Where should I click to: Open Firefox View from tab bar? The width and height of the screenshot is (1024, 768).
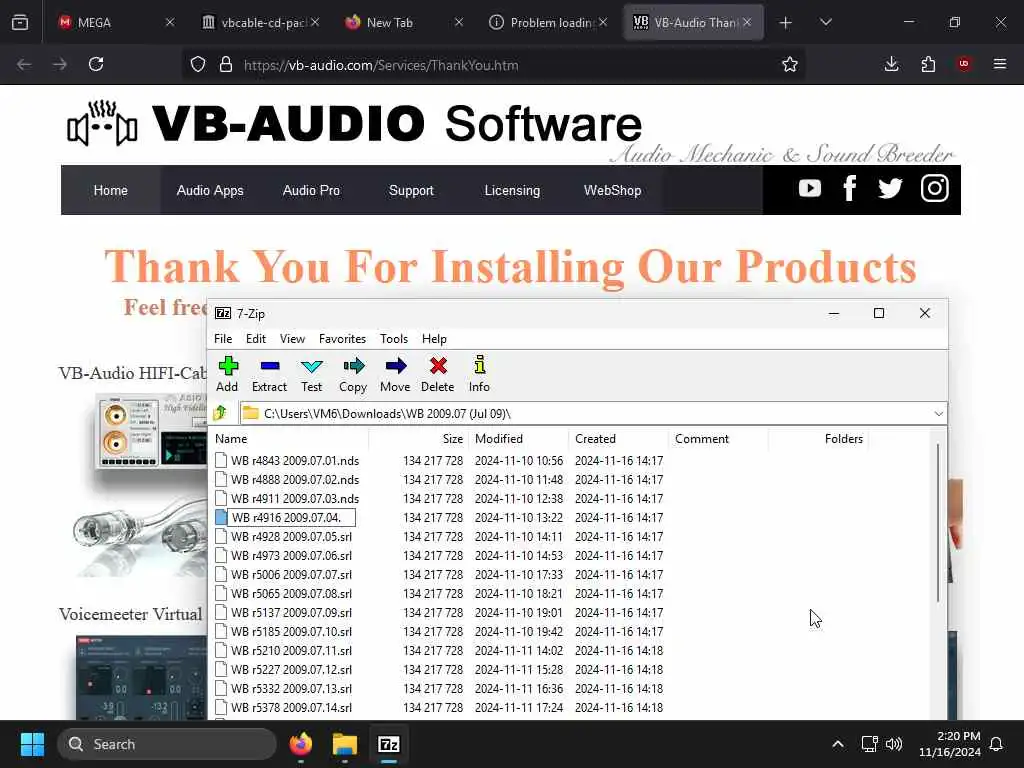tap(20, 22)
